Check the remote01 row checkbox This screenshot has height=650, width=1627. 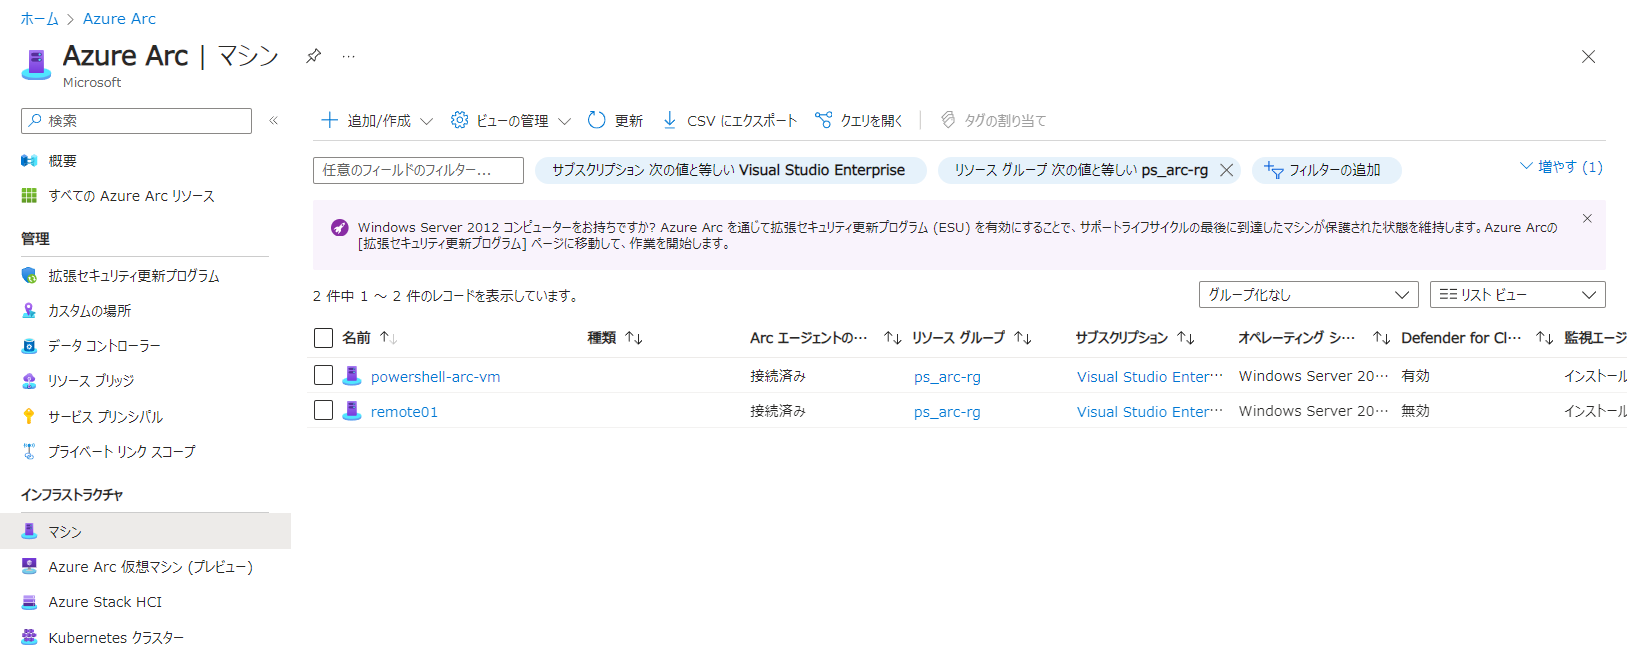pos(323,410)
